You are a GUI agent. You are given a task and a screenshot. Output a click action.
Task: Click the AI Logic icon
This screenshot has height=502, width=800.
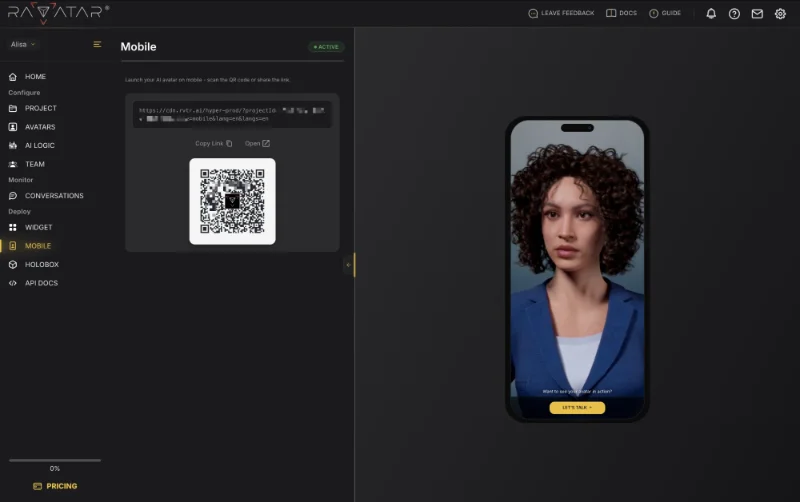13,145
